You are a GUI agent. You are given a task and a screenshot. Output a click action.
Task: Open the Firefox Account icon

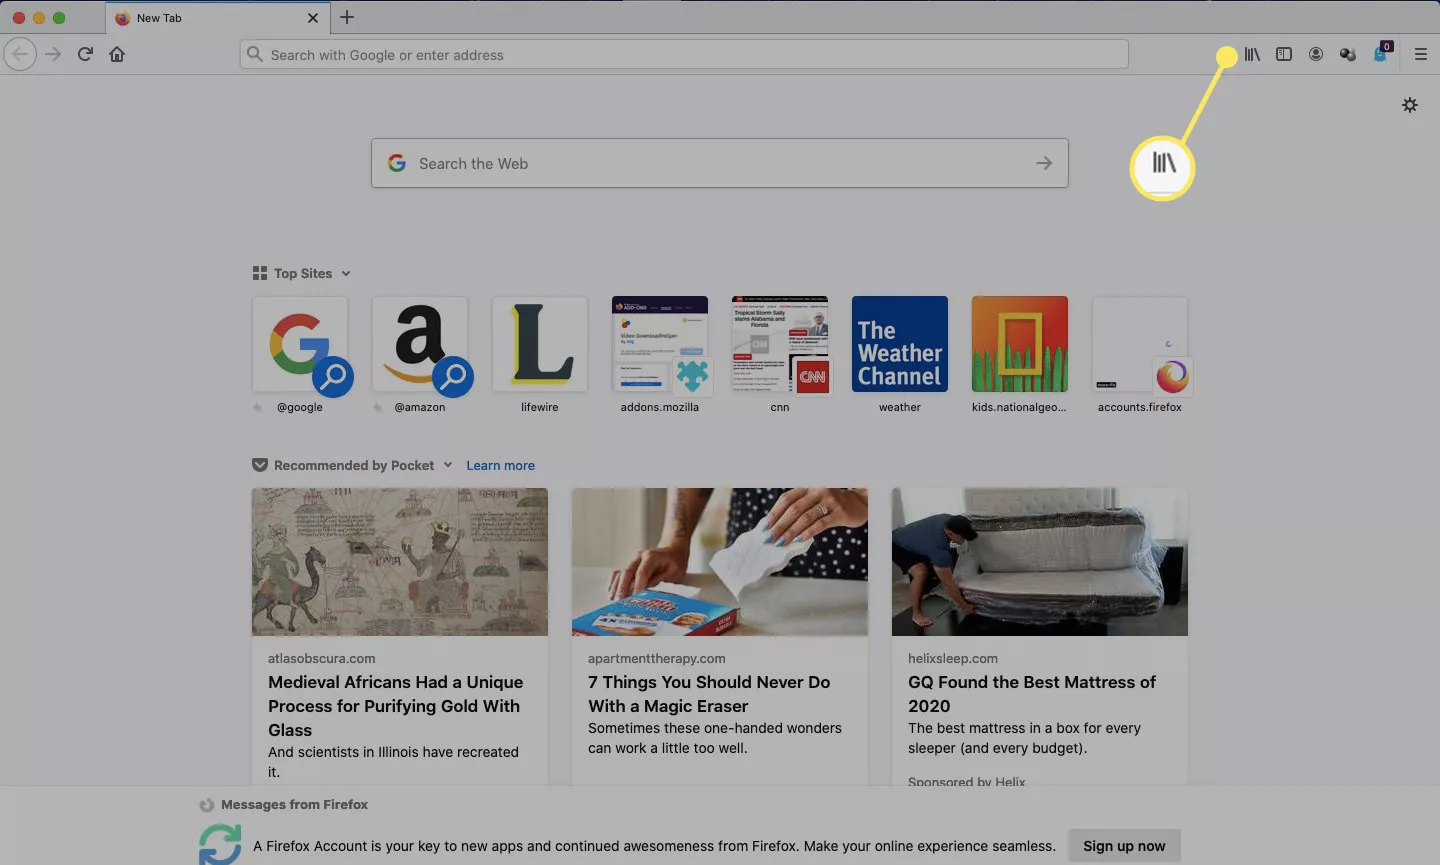pos(1316,55)
